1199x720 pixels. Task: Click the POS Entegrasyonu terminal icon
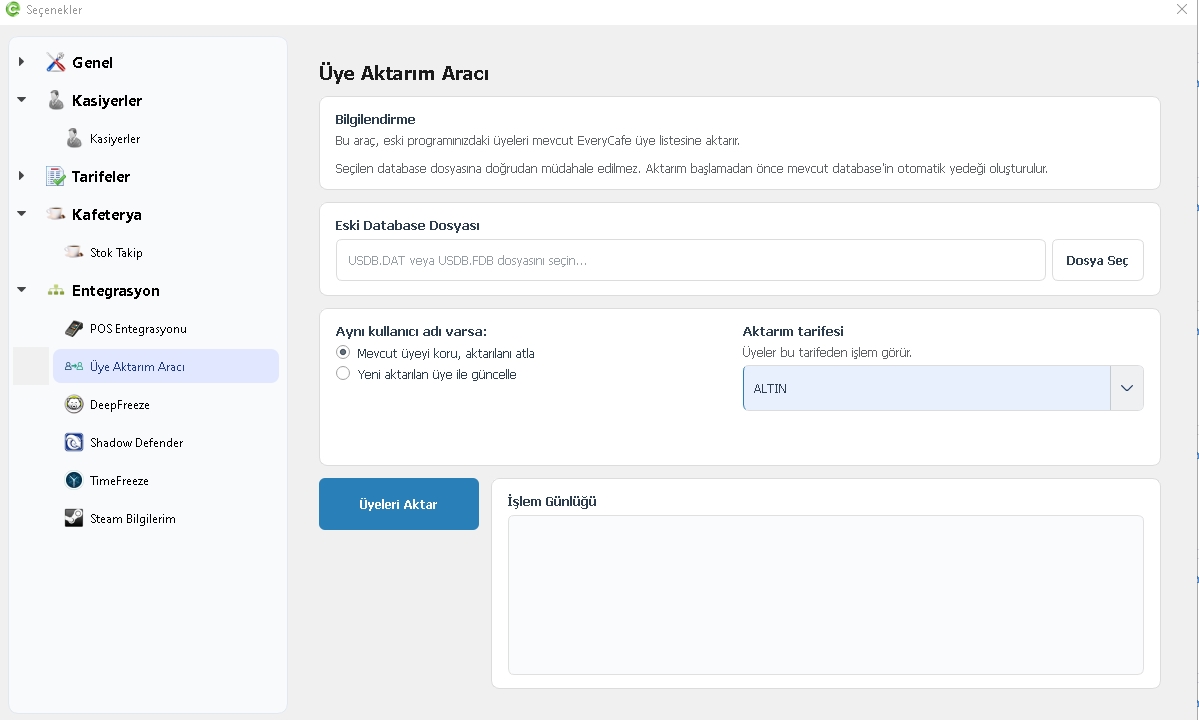click(x=74, y=329)
